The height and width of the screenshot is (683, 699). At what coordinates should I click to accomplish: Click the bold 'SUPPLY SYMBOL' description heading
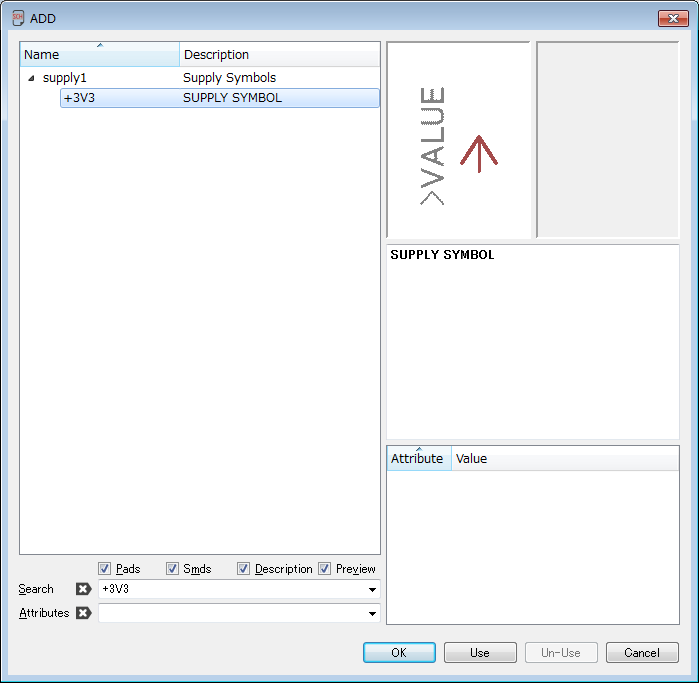coord(442,255)
